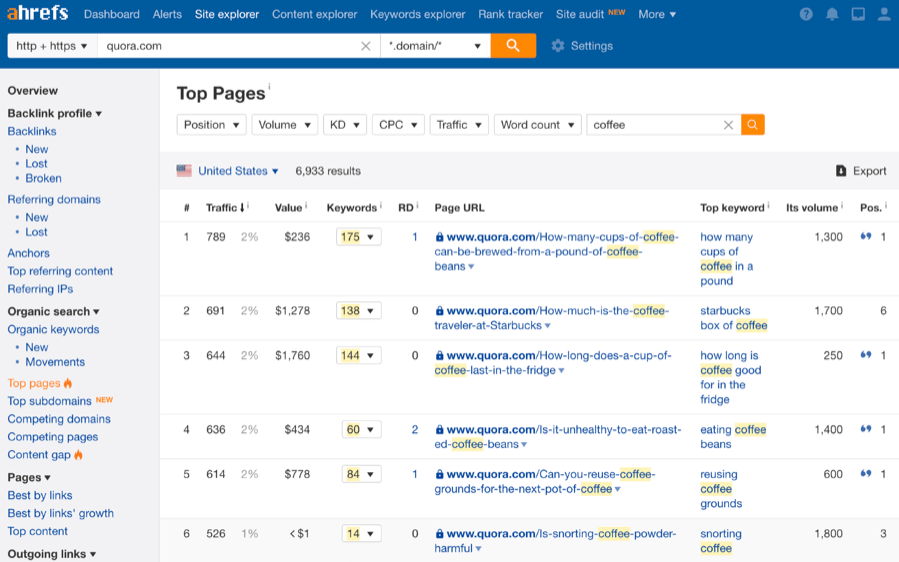Open Referring domains report
The height and width of the screenshot is (562, 899).
tap(54, 200)
